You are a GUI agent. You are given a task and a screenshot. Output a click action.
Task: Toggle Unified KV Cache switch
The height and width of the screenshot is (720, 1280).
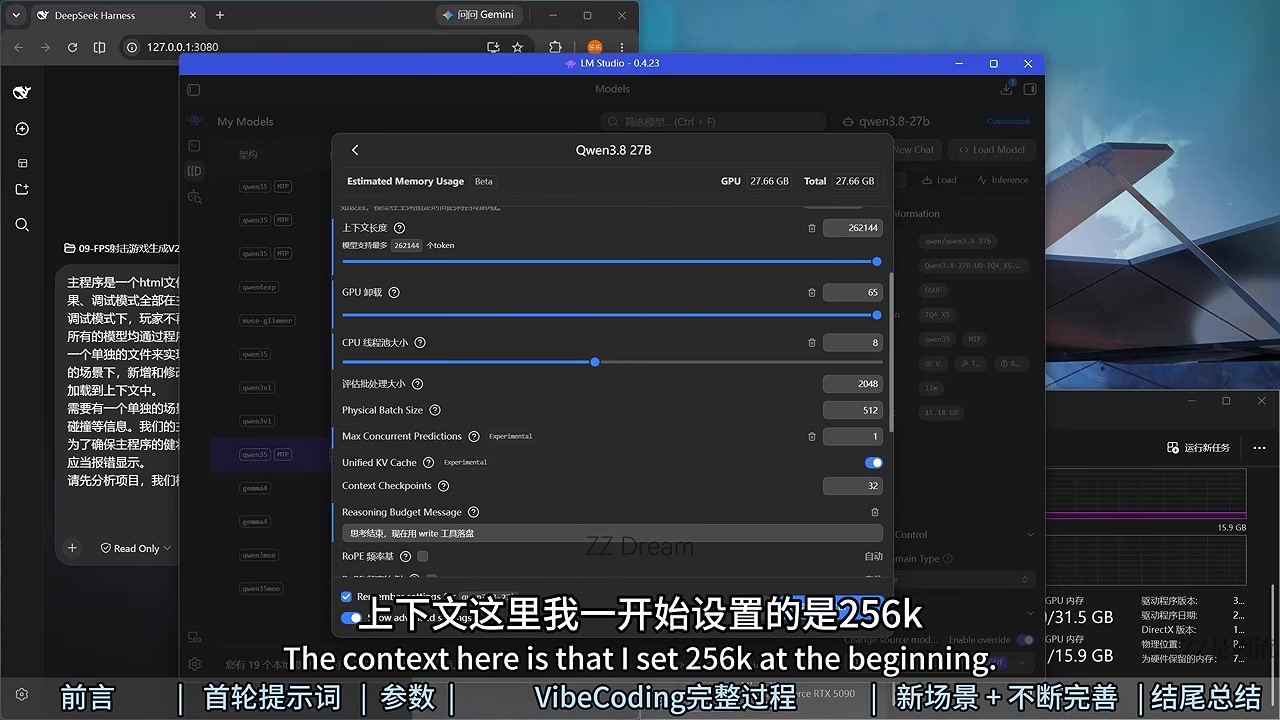[874, 462]
